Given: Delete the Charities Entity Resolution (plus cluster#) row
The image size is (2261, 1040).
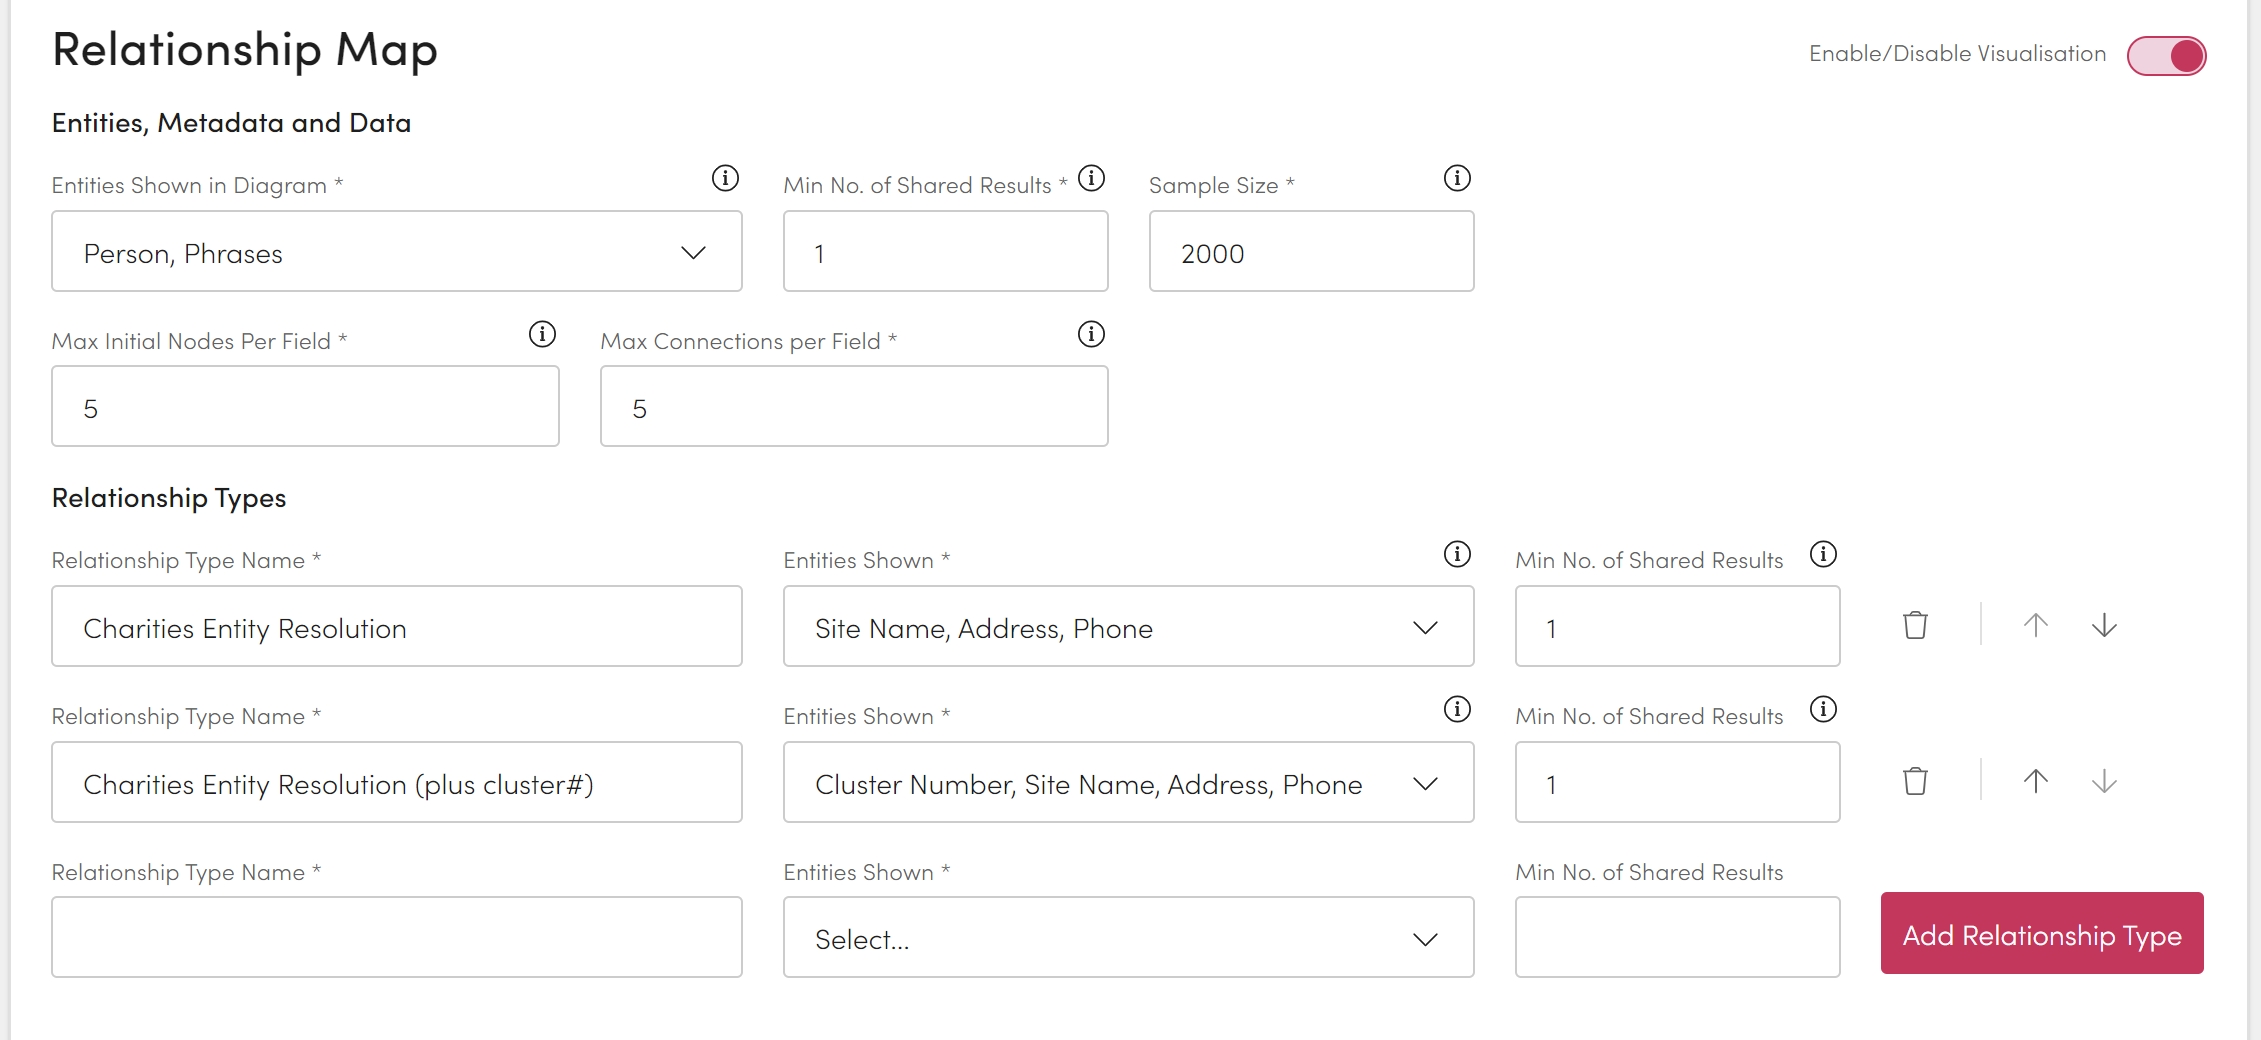Looking at the screenshot, I should [x=1915, y=782].
